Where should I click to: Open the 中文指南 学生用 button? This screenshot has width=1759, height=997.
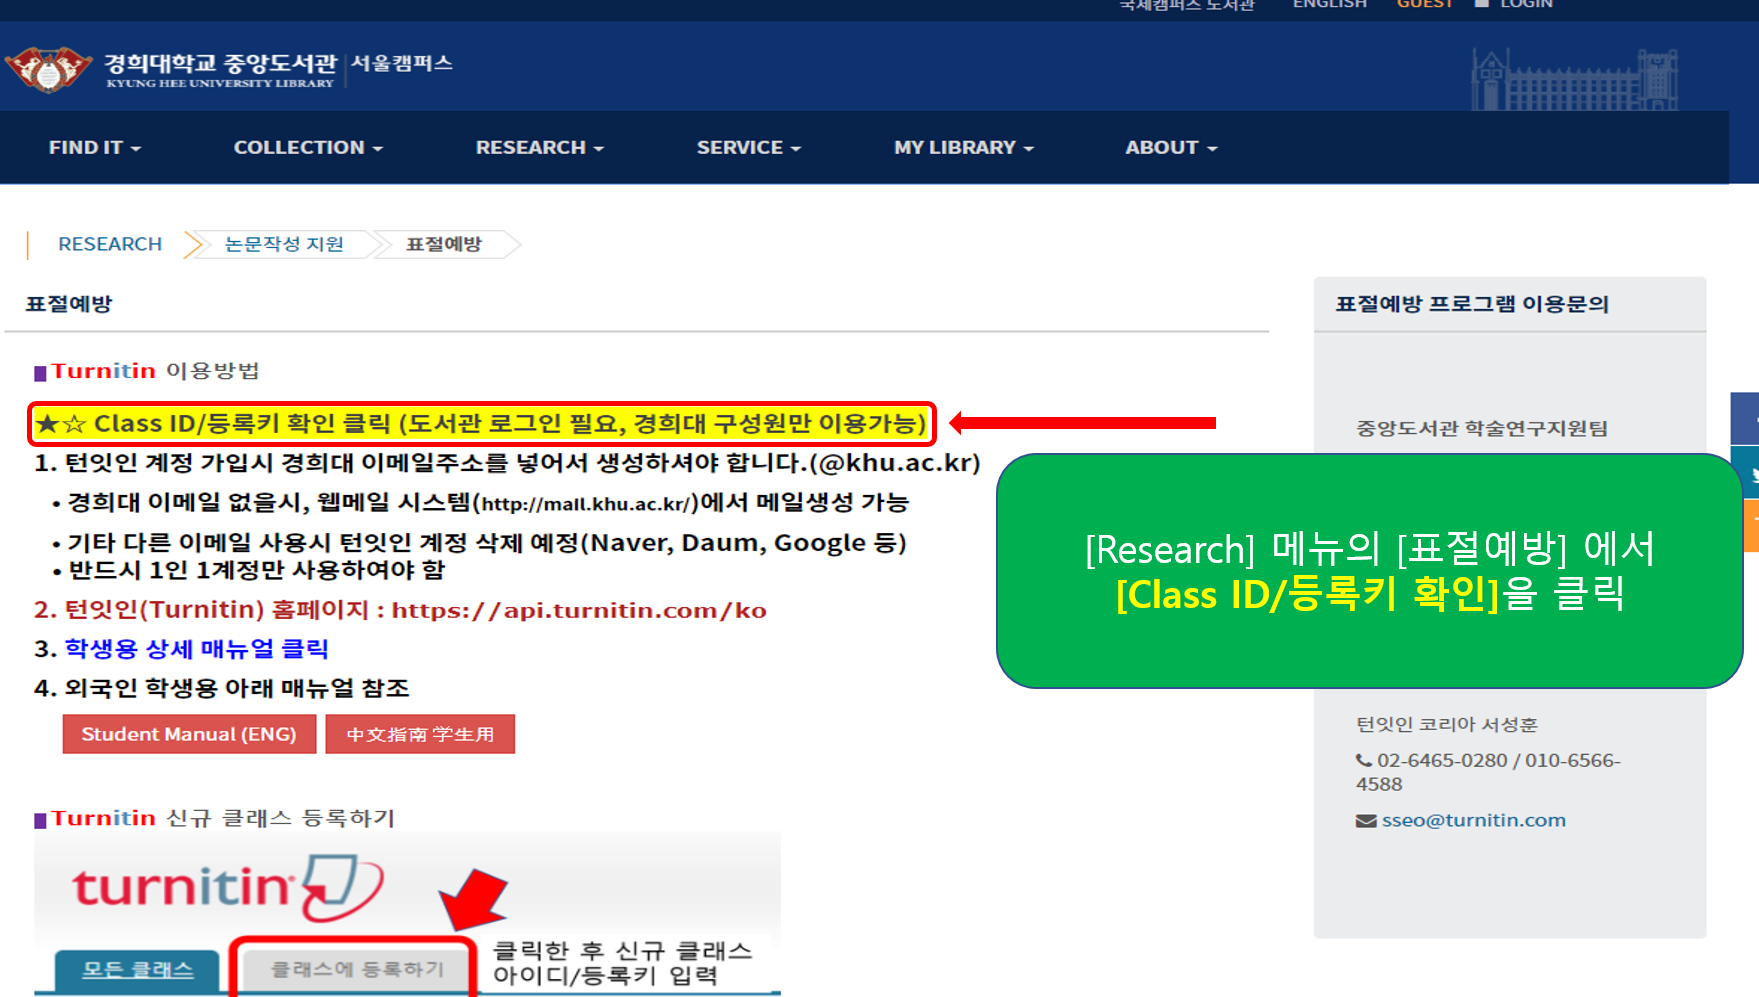420,734
